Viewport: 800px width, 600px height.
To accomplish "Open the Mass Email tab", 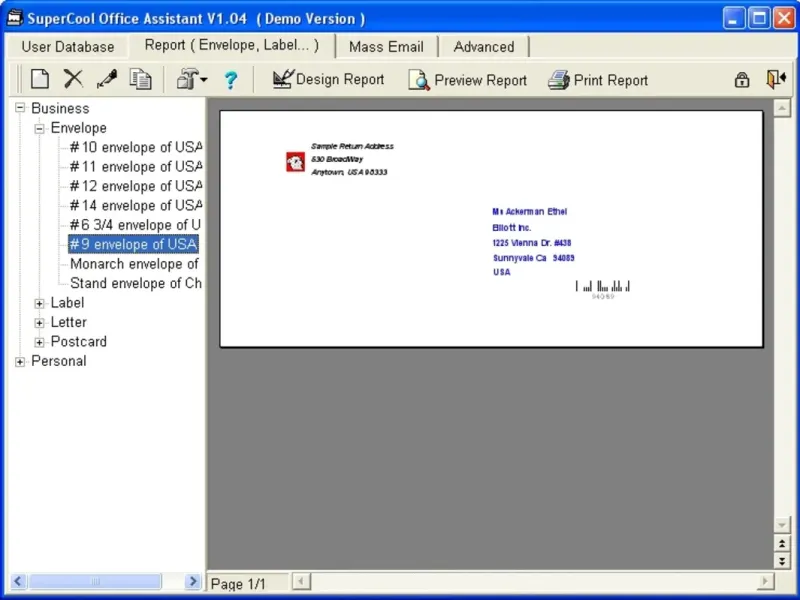I will coord(386,47).
